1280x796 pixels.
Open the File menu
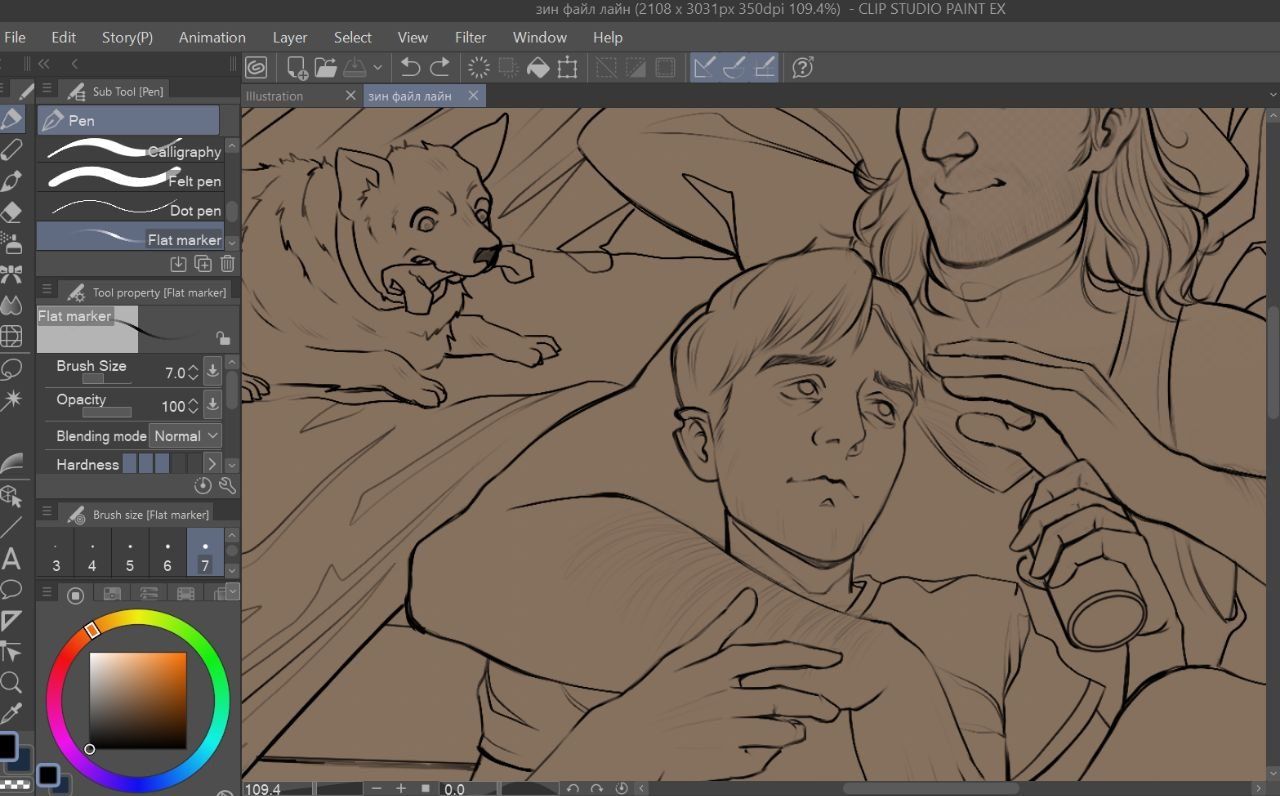point(15,37)
